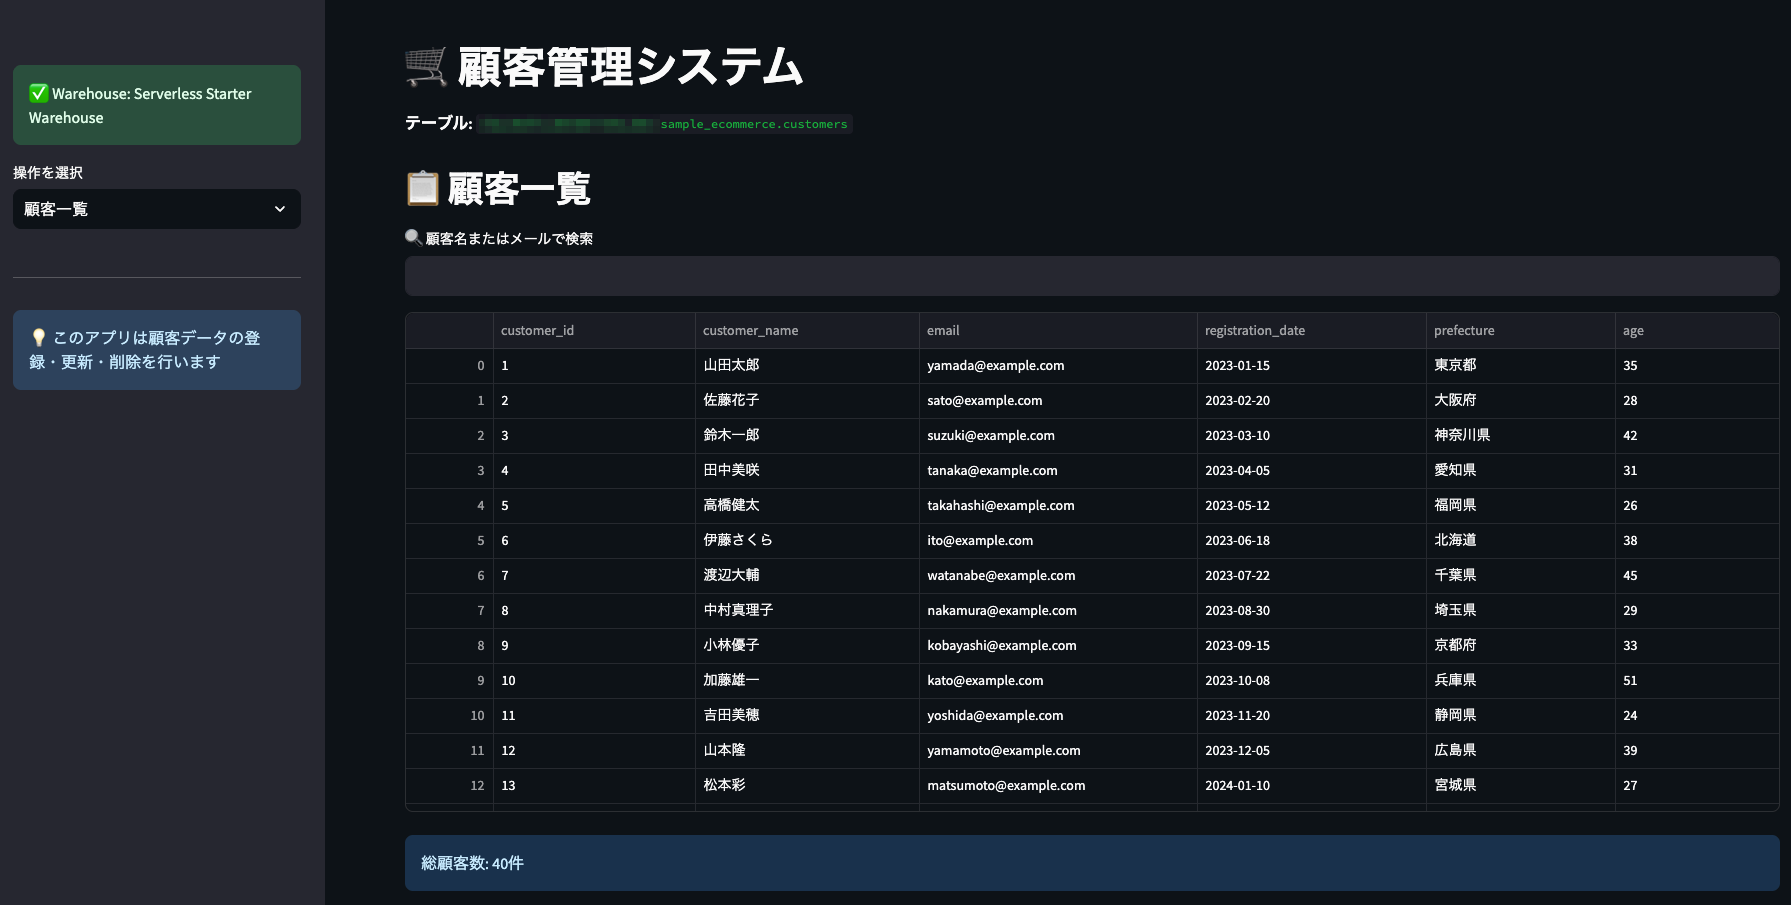The width and height of the screenshot is (1791, 905).
Task: Click the age cell in 加藤雄一 row
Action: [x=1697, y=681]
